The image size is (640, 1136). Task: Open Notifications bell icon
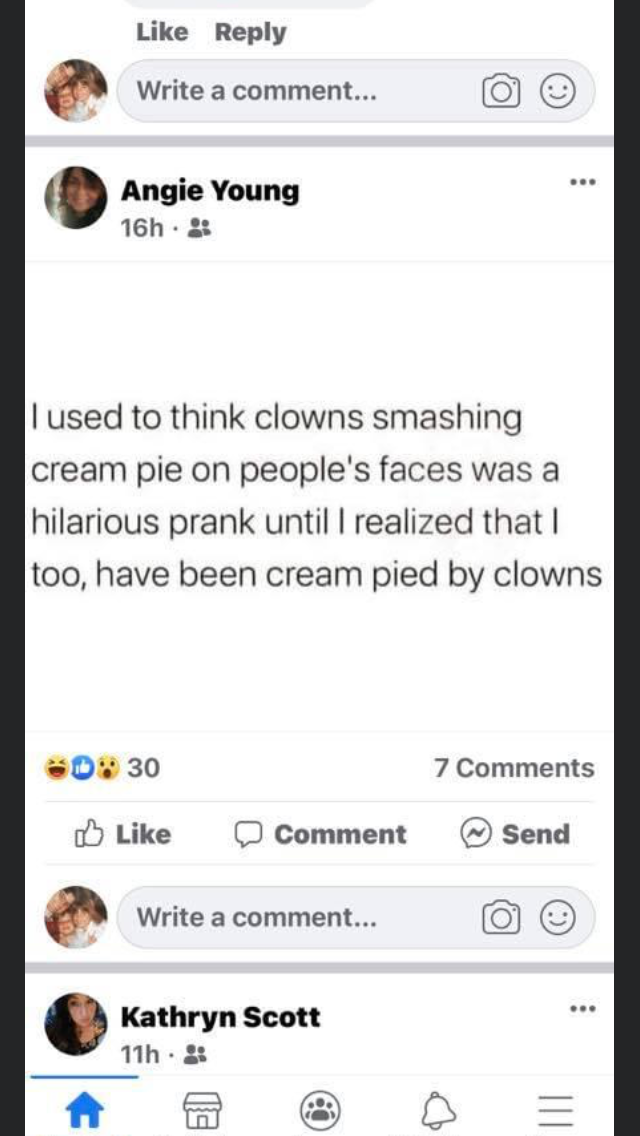coord(439,1110)
